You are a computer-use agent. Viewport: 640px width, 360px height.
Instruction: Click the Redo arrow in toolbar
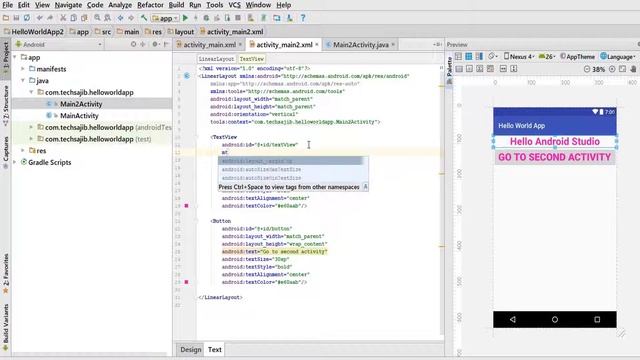pyautogui.click(x=50, y=18)
